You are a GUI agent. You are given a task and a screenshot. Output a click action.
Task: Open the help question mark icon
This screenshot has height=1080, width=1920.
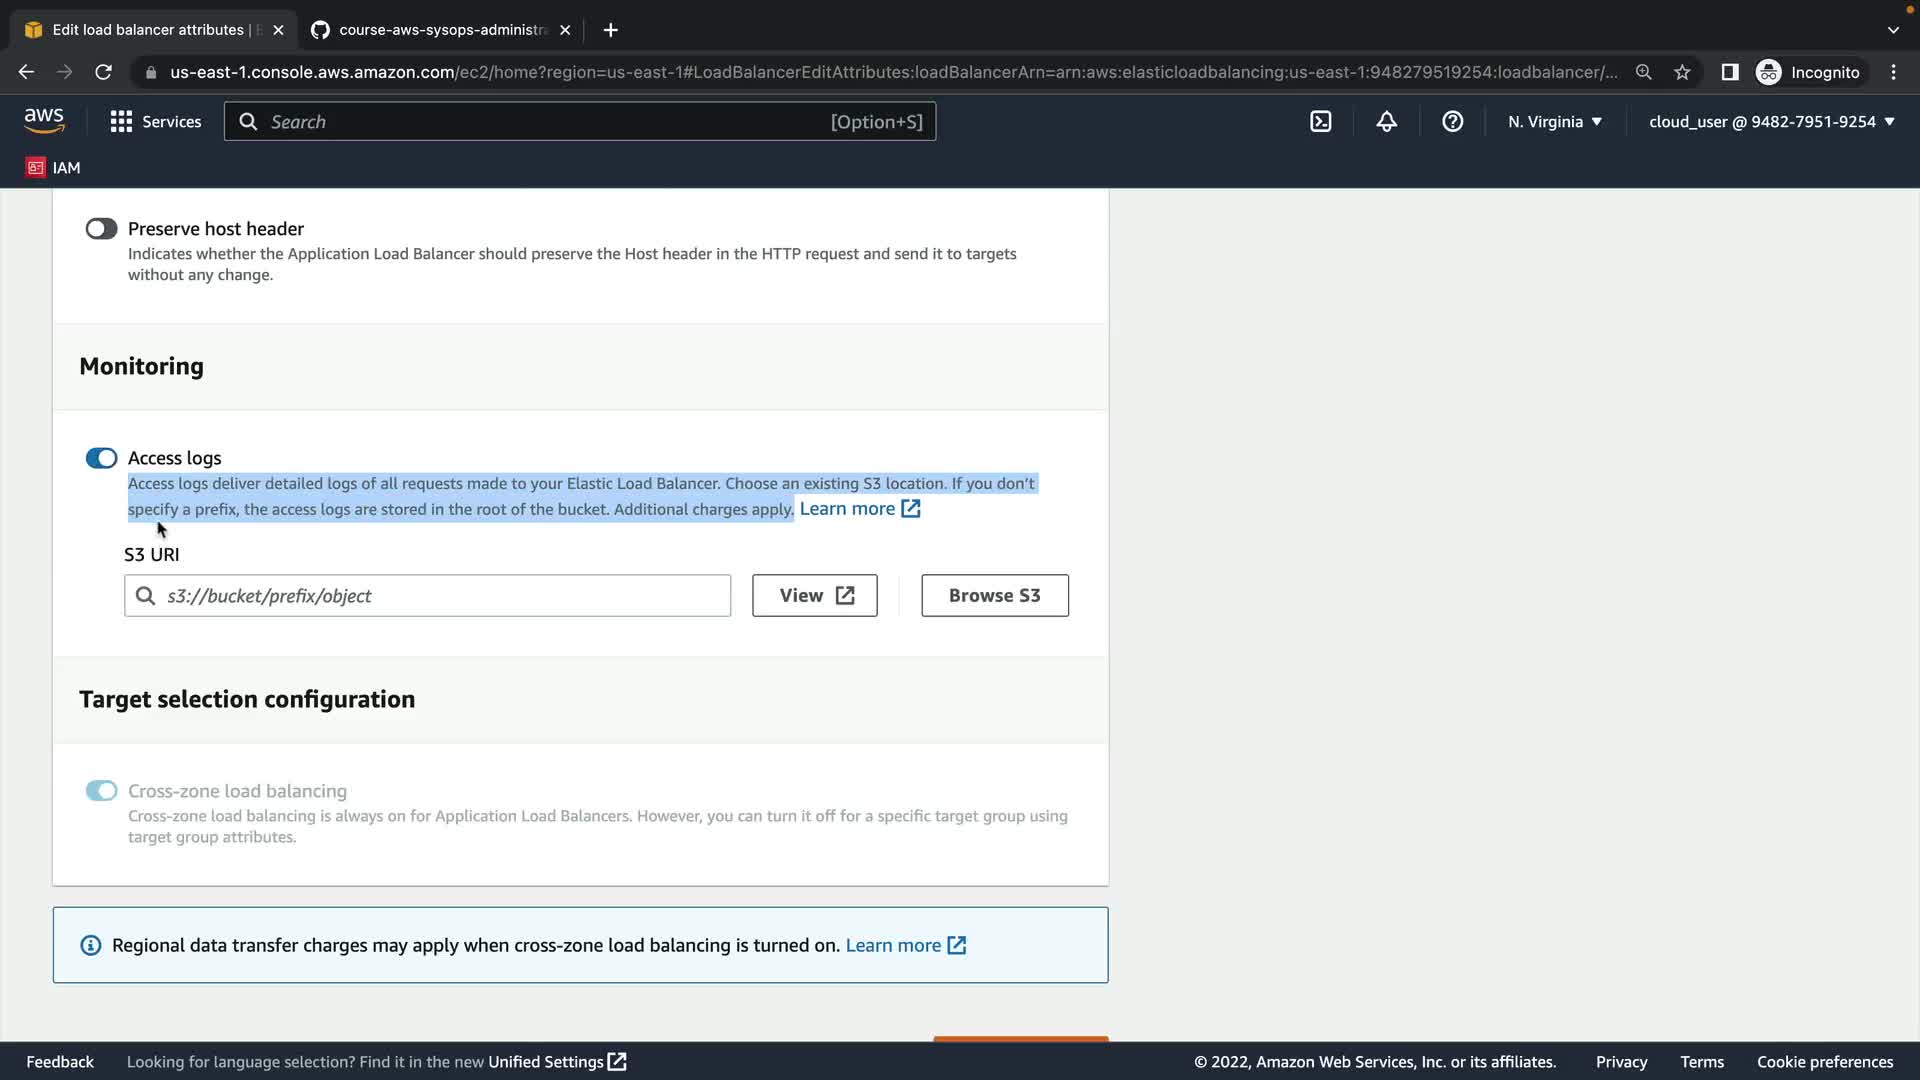pyautogui.click(x=1452, y=121)
